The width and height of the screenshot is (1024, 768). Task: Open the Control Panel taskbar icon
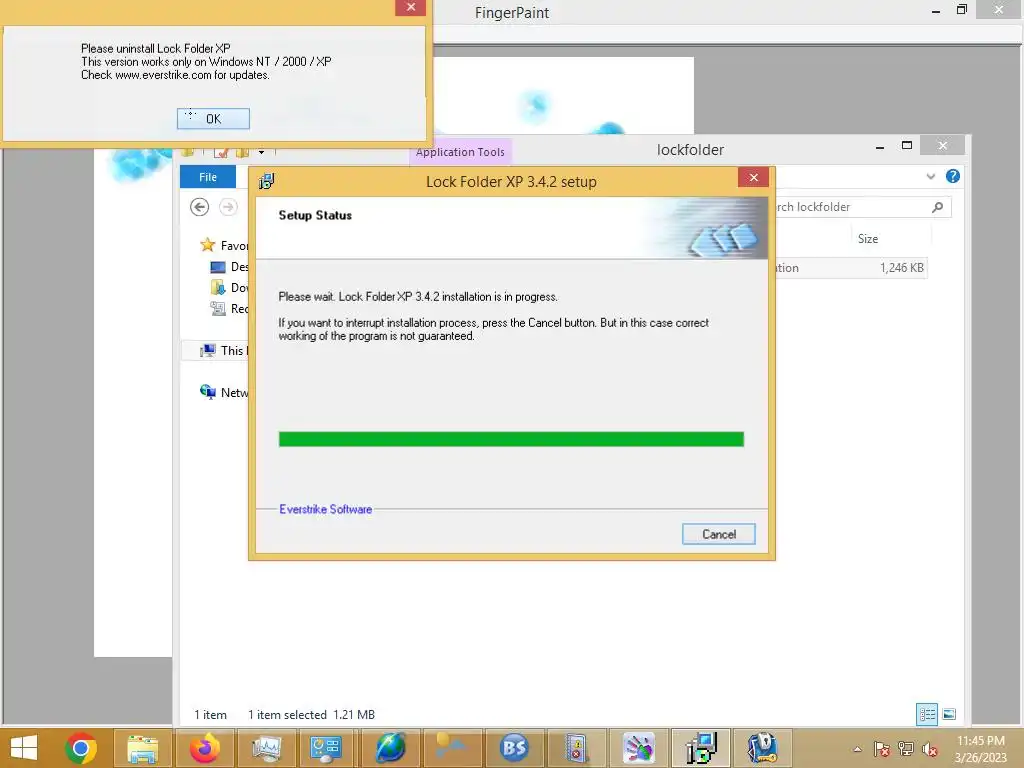click(325, 748)
